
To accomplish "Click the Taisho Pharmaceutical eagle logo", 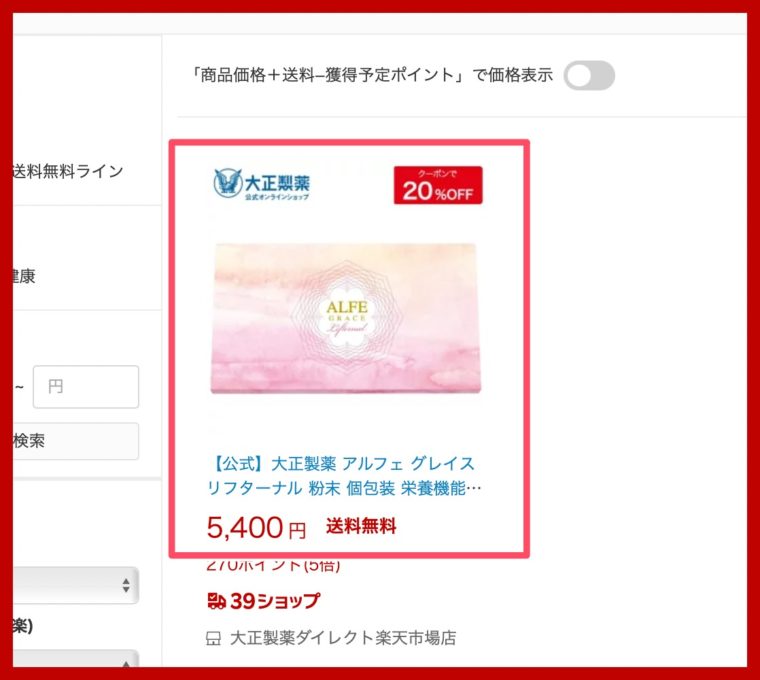I will 228,183.
